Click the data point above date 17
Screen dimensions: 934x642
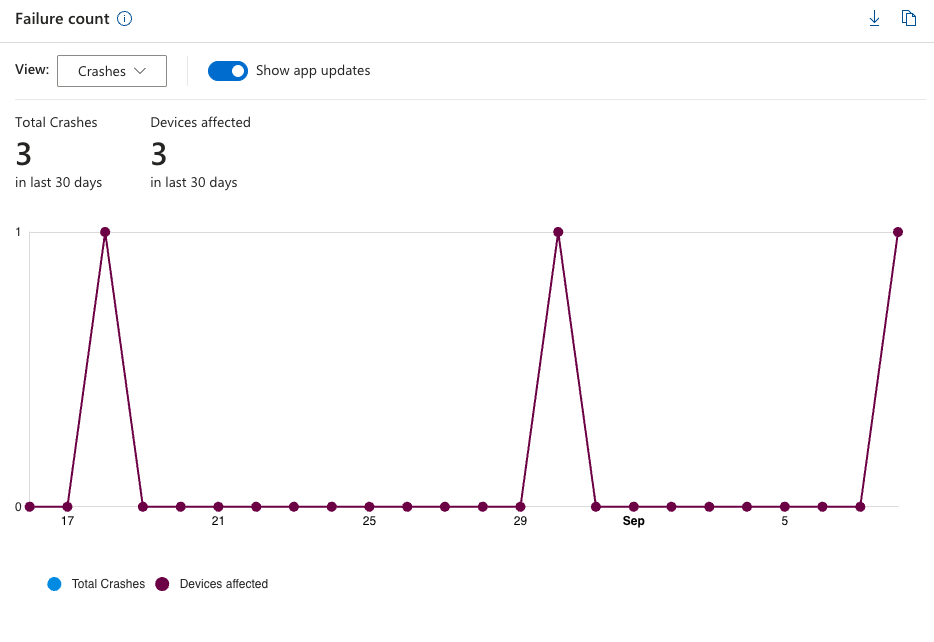coord(67,507)
